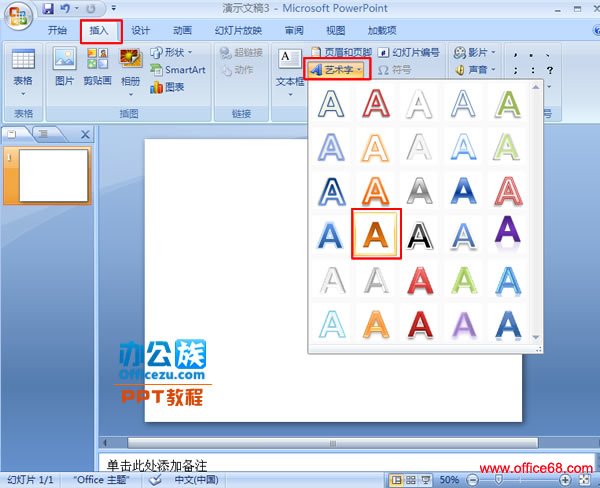Choose the solid red WordArt in last row
600x488 pixels.
coord(420,325)
